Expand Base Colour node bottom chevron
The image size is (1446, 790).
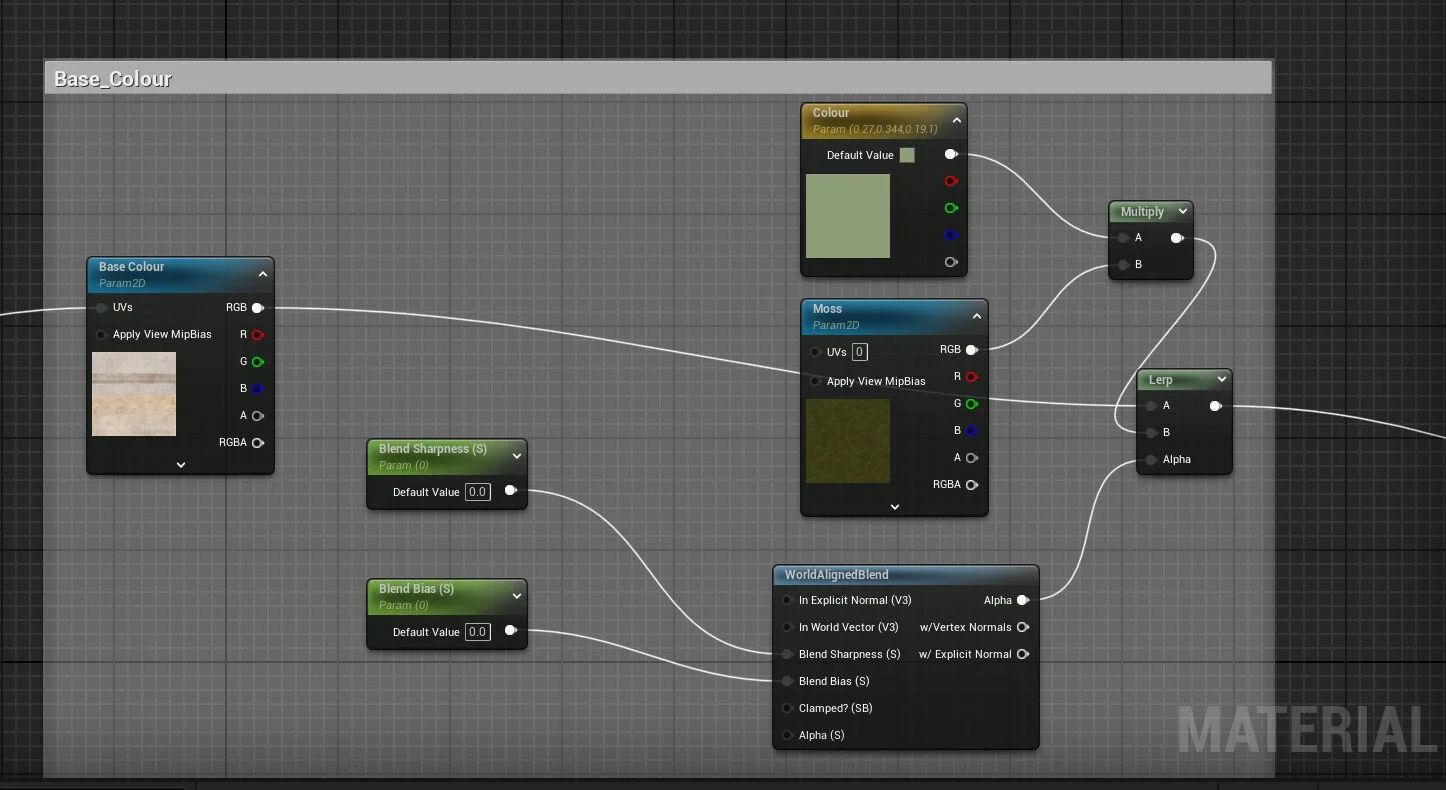(x=181, y=465)
